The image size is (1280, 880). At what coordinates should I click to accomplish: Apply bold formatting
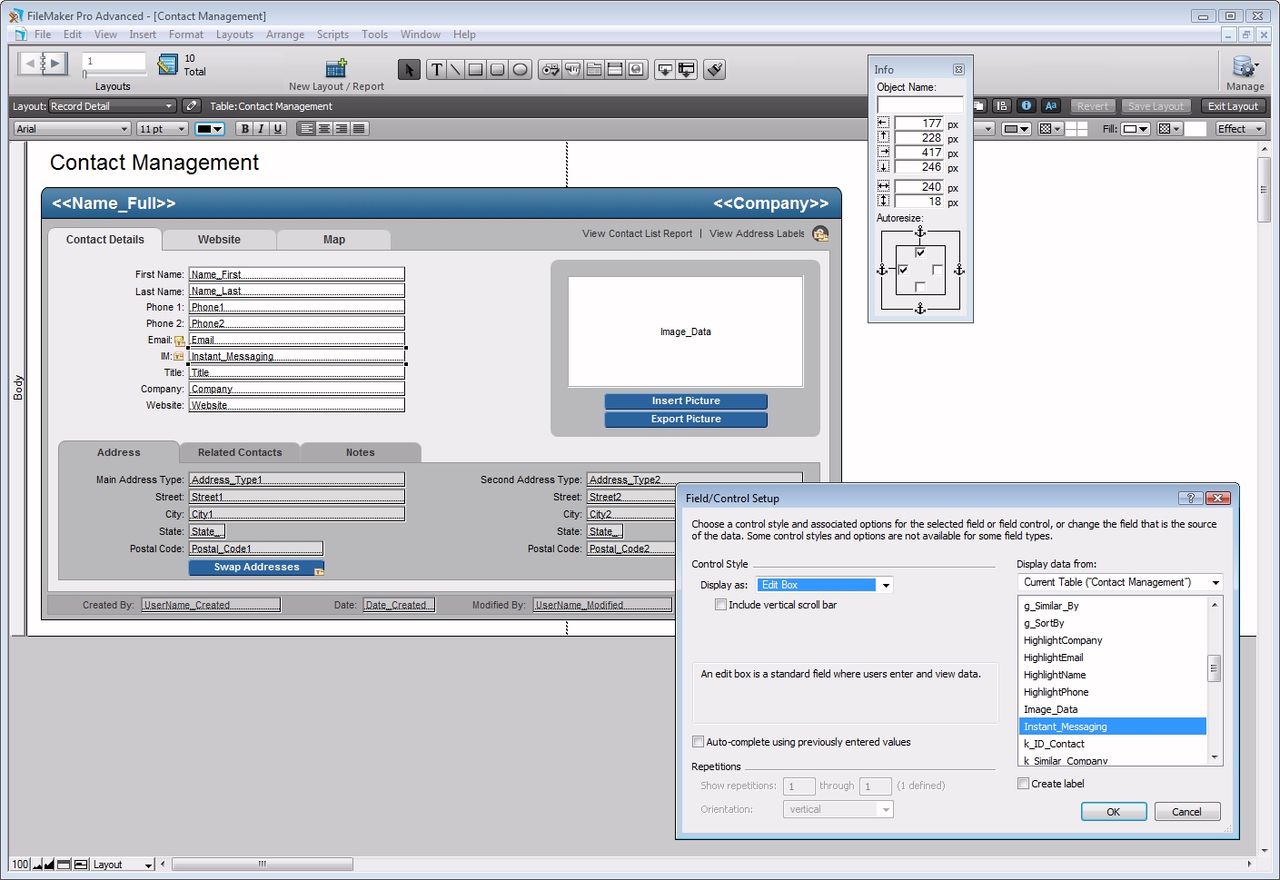244,129
